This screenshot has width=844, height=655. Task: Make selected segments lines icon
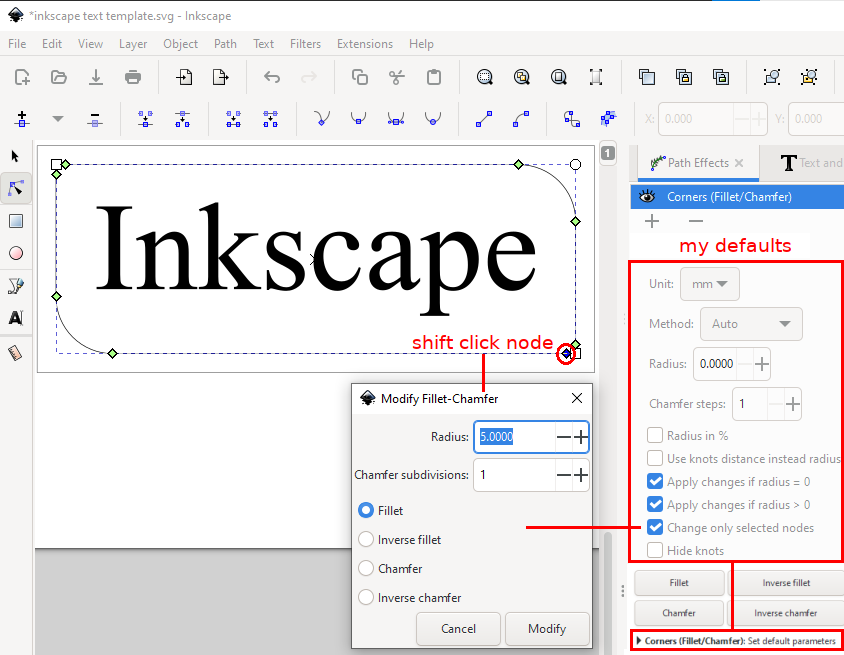coord(484,119)
